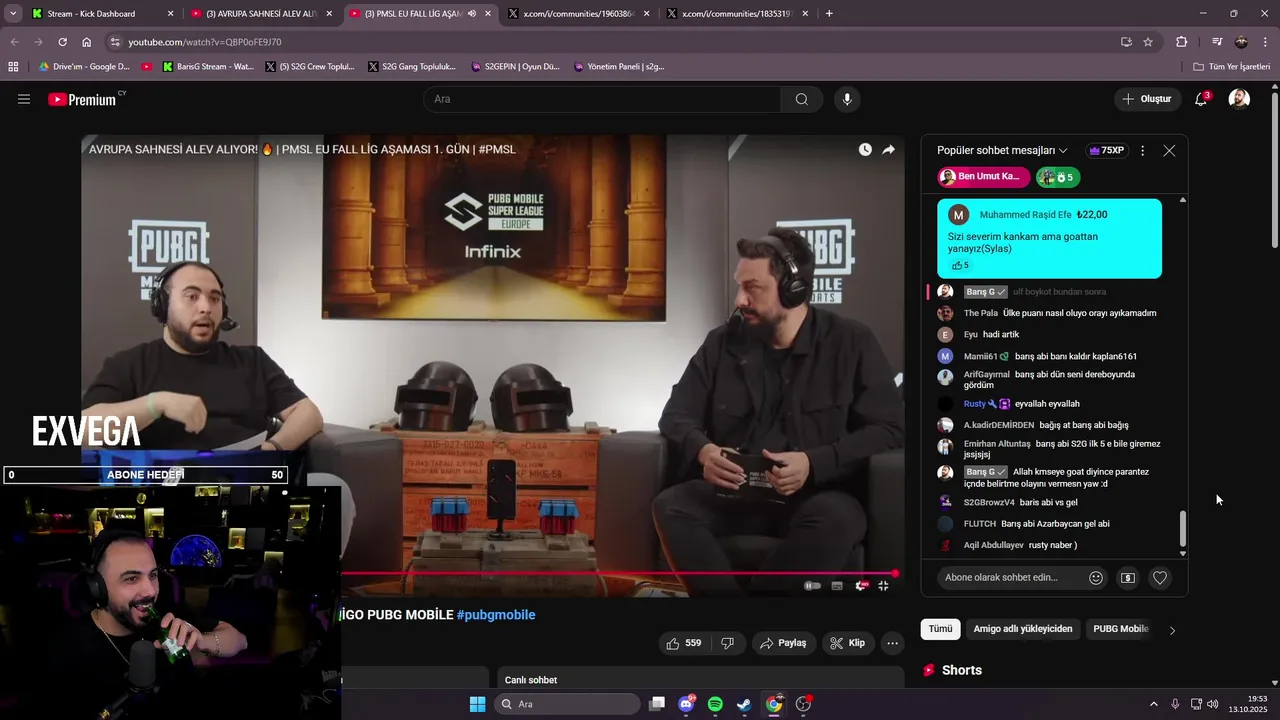Click the Watch later clock icon on video
This screenshot has height=720, width=1280.
(865, 149)
